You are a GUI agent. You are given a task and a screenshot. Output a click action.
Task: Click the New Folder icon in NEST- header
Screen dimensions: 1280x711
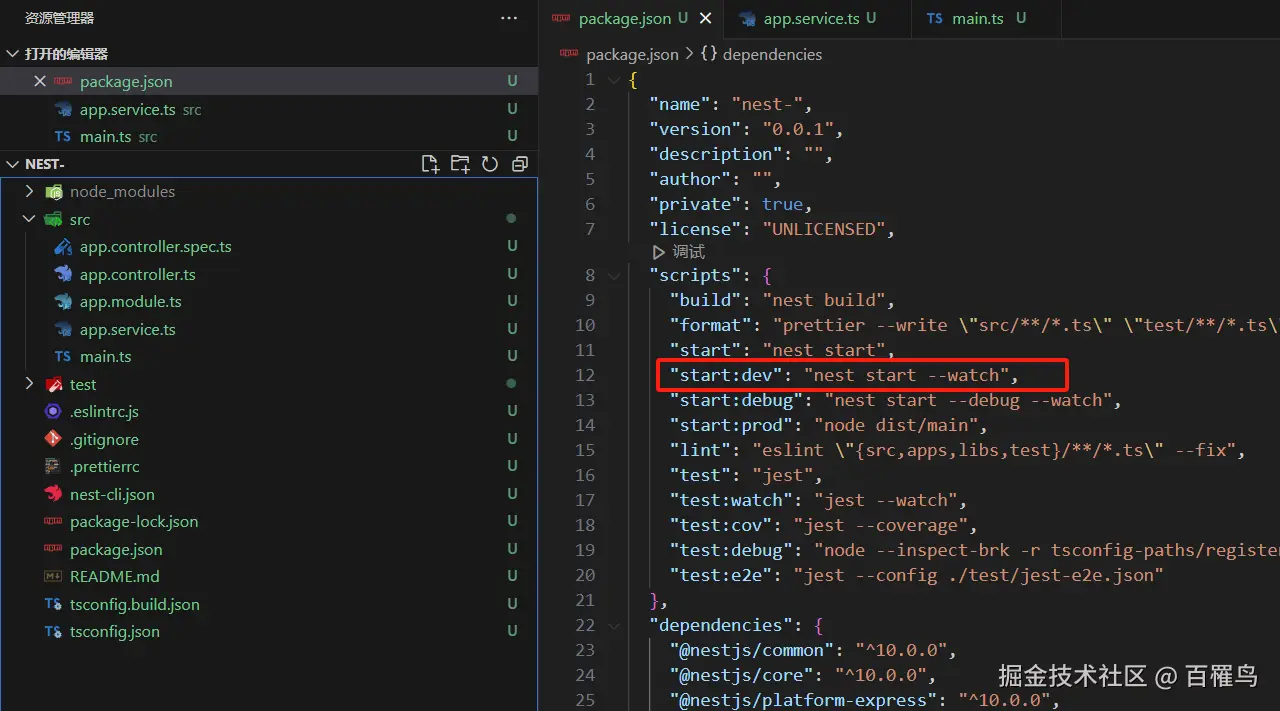pyautogui.click(x=460, y=164)
